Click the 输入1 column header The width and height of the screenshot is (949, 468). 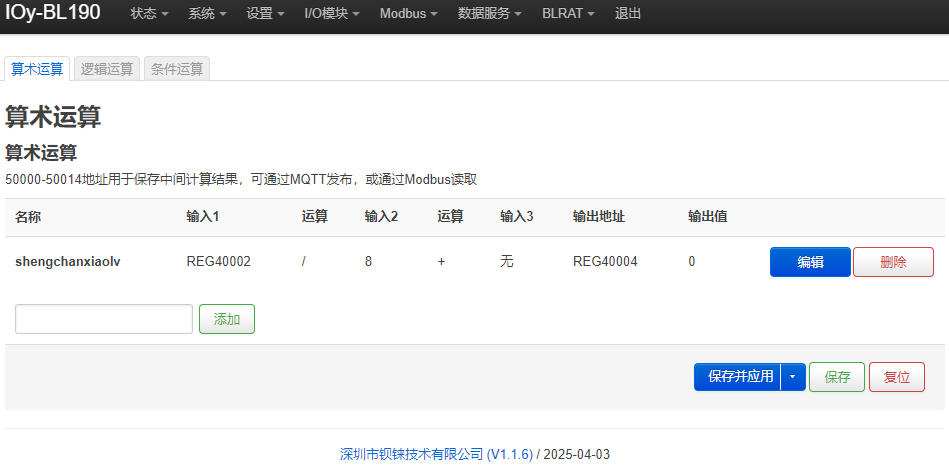point(203,217)
